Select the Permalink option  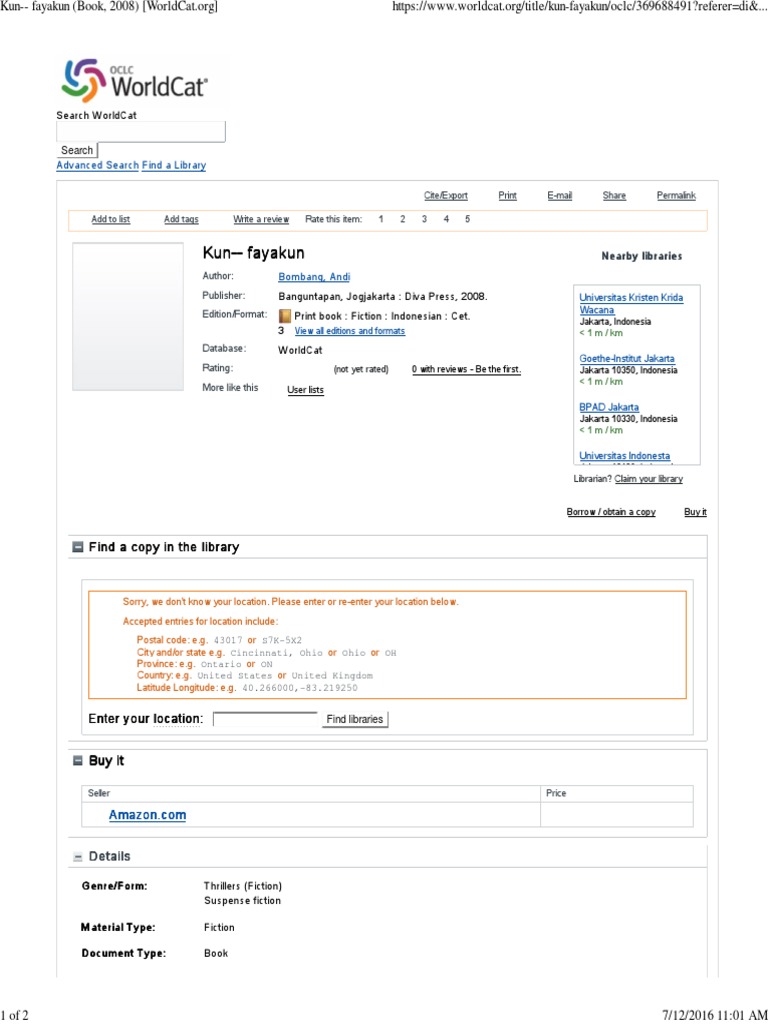click(x=676, y=196)
